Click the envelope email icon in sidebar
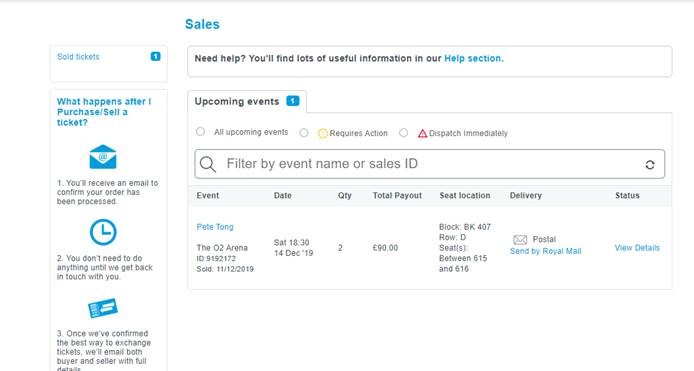This screenshot has width=694, height=371. click(103, 157)
